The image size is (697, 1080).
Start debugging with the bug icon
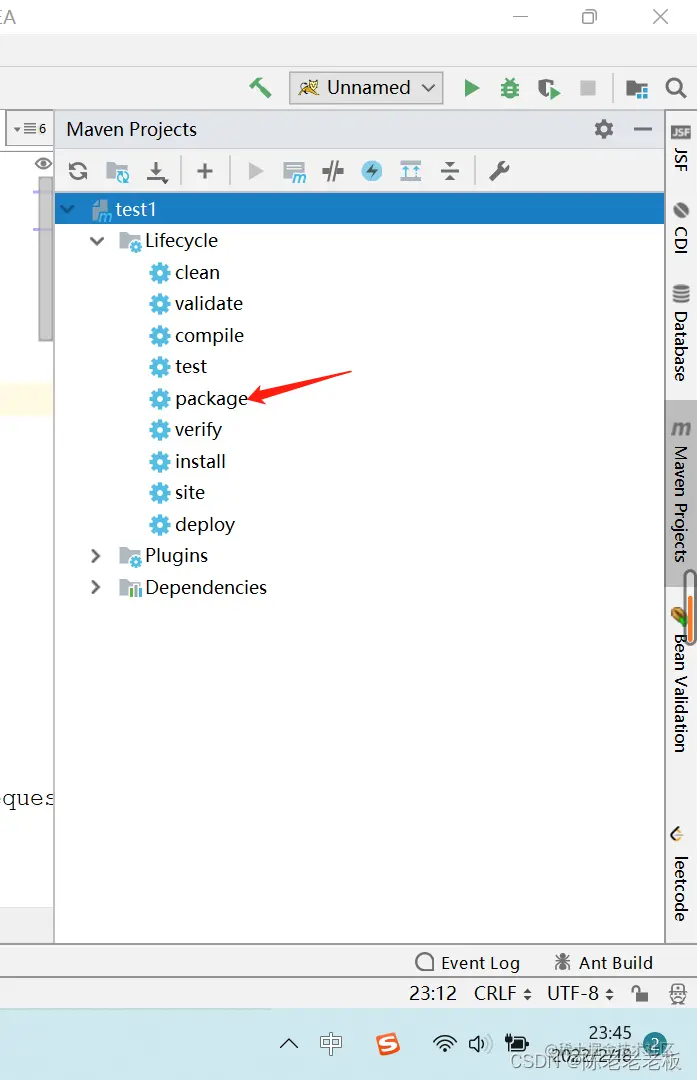510,88
